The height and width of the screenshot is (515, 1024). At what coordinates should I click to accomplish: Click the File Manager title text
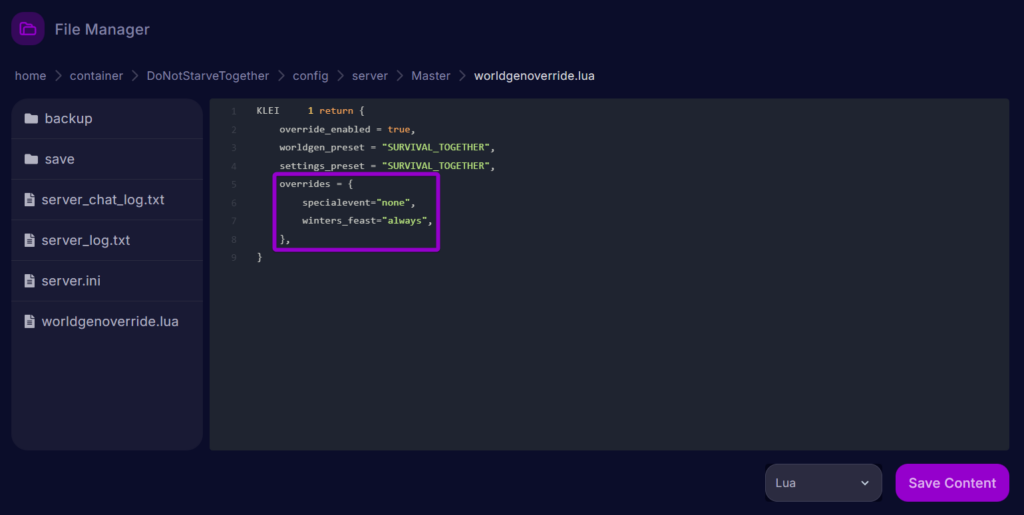[102, 30]
